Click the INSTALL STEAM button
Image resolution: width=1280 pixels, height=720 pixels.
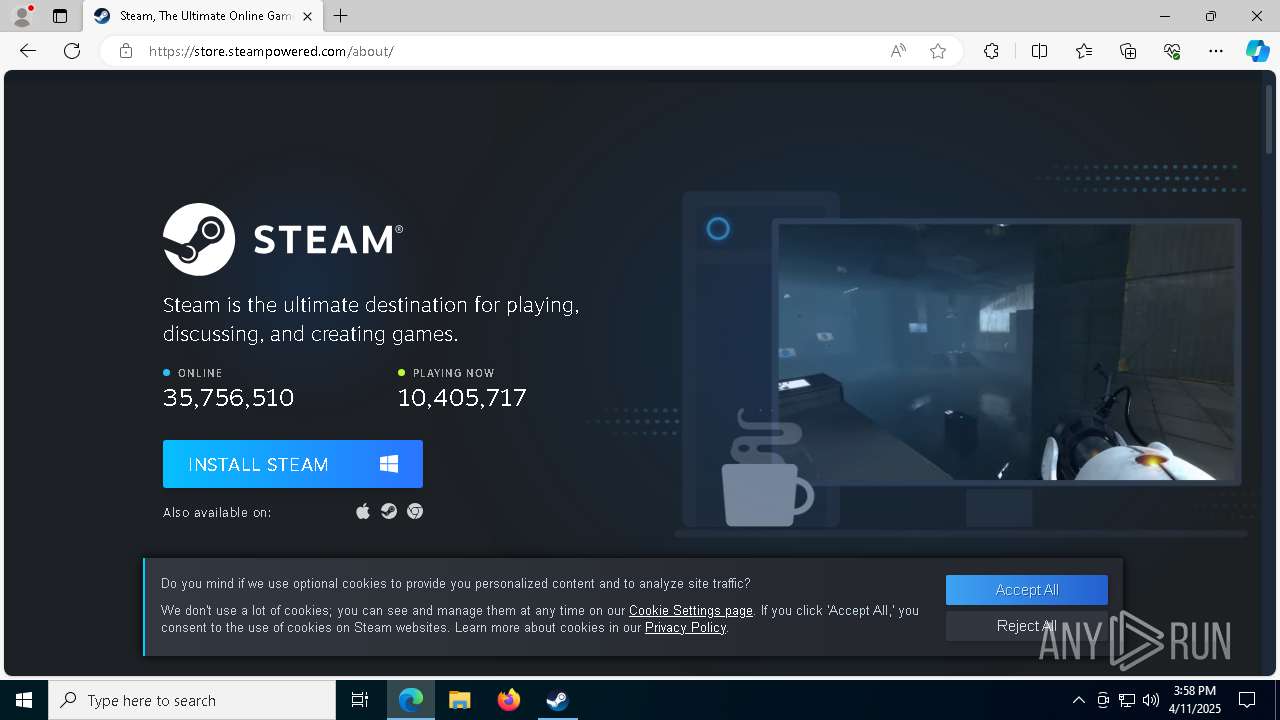click(x=293, y=464)
